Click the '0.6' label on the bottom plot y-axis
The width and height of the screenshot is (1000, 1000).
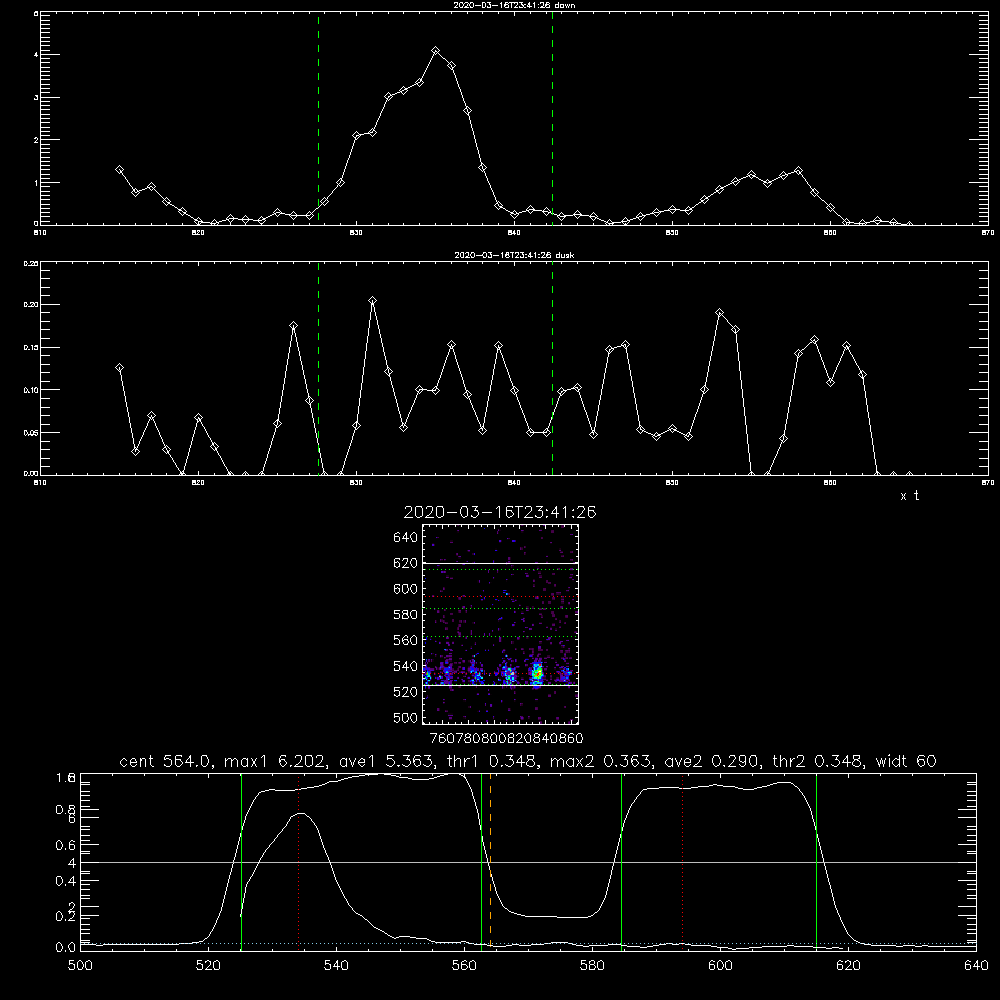pos(66,845)
